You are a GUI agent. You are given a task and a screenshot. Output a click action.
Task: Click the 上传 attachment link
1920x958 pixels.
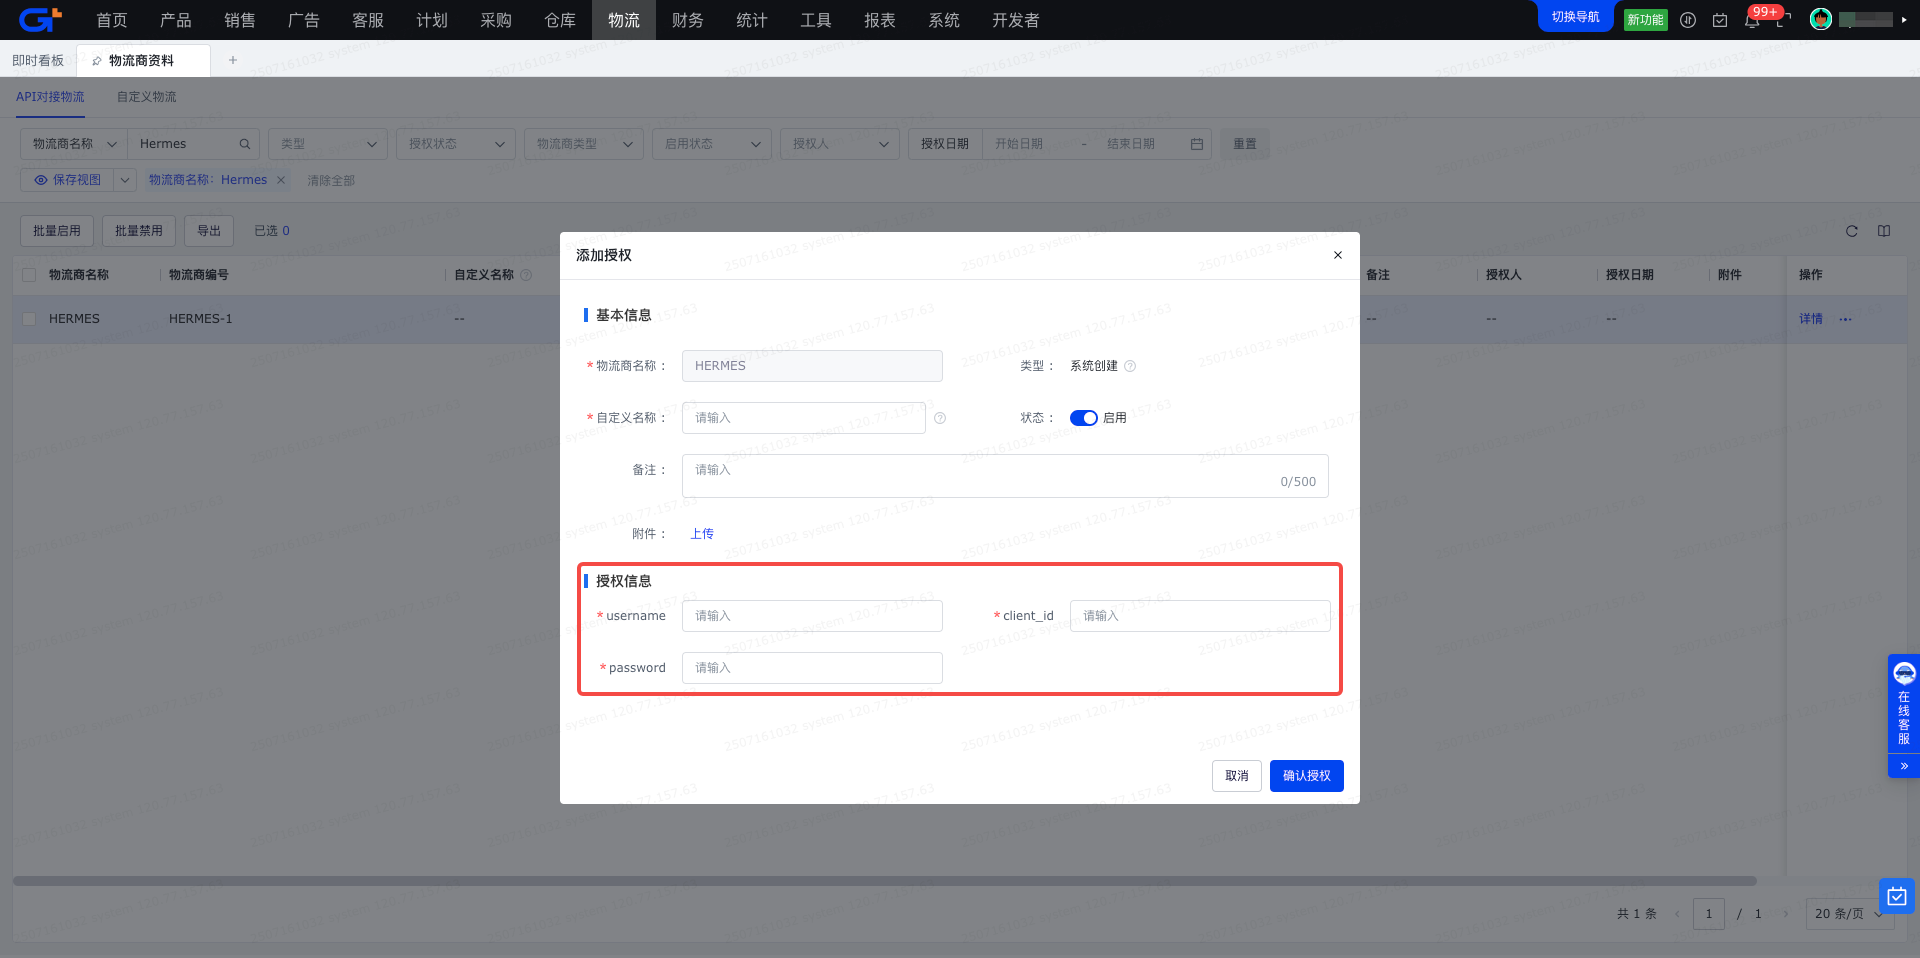[x=702, y=534]
